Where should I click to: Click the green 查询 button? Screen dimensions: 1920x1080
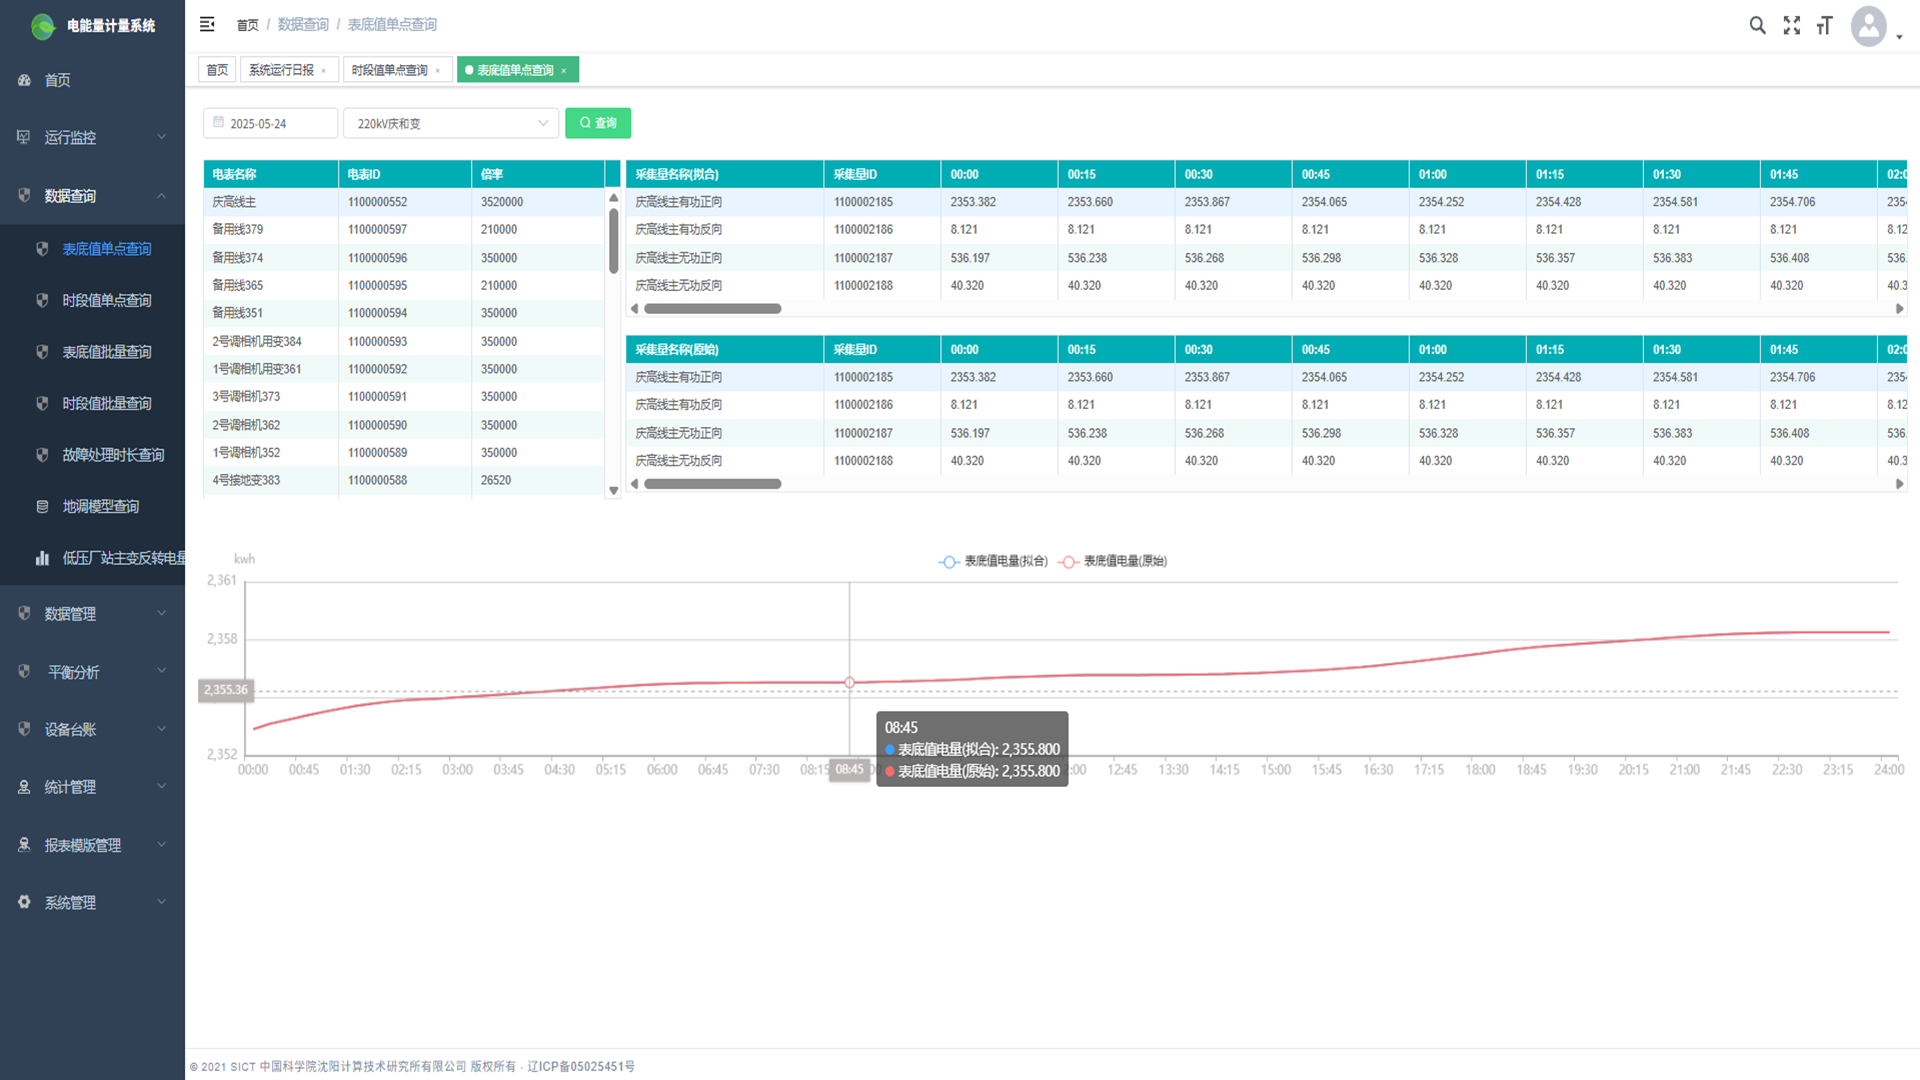[598, 123]
